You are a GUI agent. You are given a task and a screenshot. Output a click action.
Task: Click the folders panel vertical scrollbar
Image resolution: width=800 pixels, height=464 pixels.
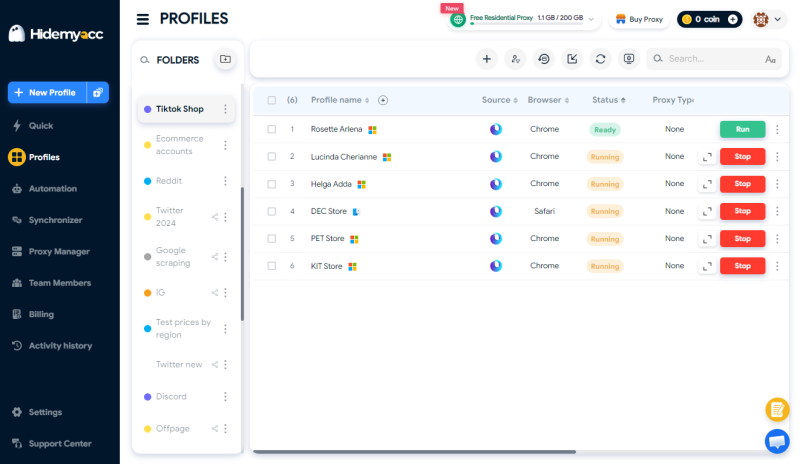tap(242, 254)
